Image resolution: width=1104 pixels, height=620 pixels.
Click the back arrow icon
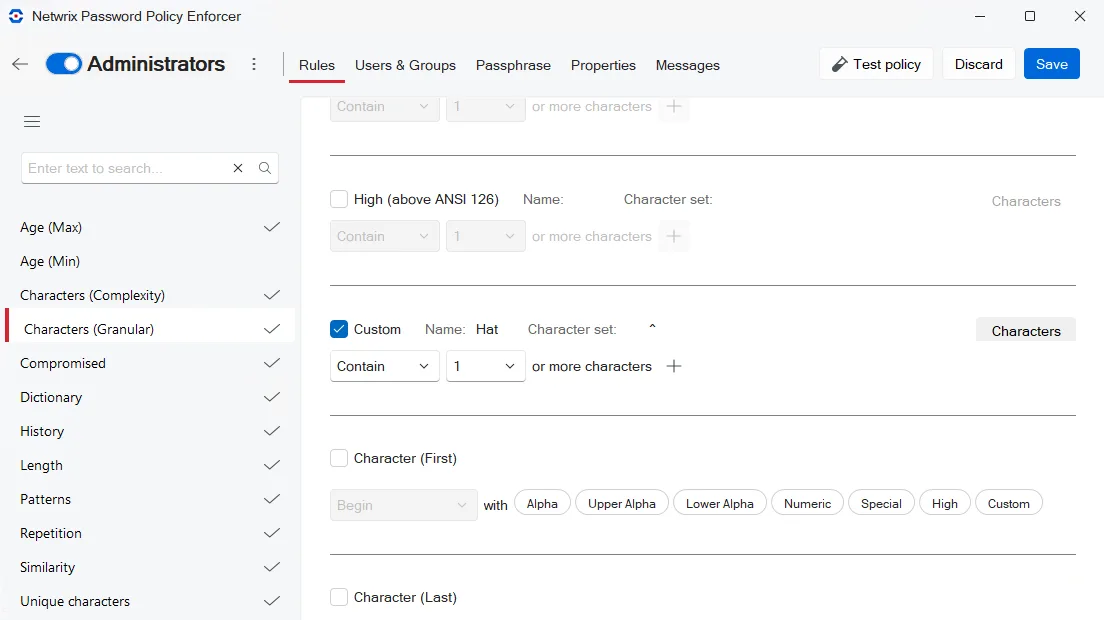(20, 64)
